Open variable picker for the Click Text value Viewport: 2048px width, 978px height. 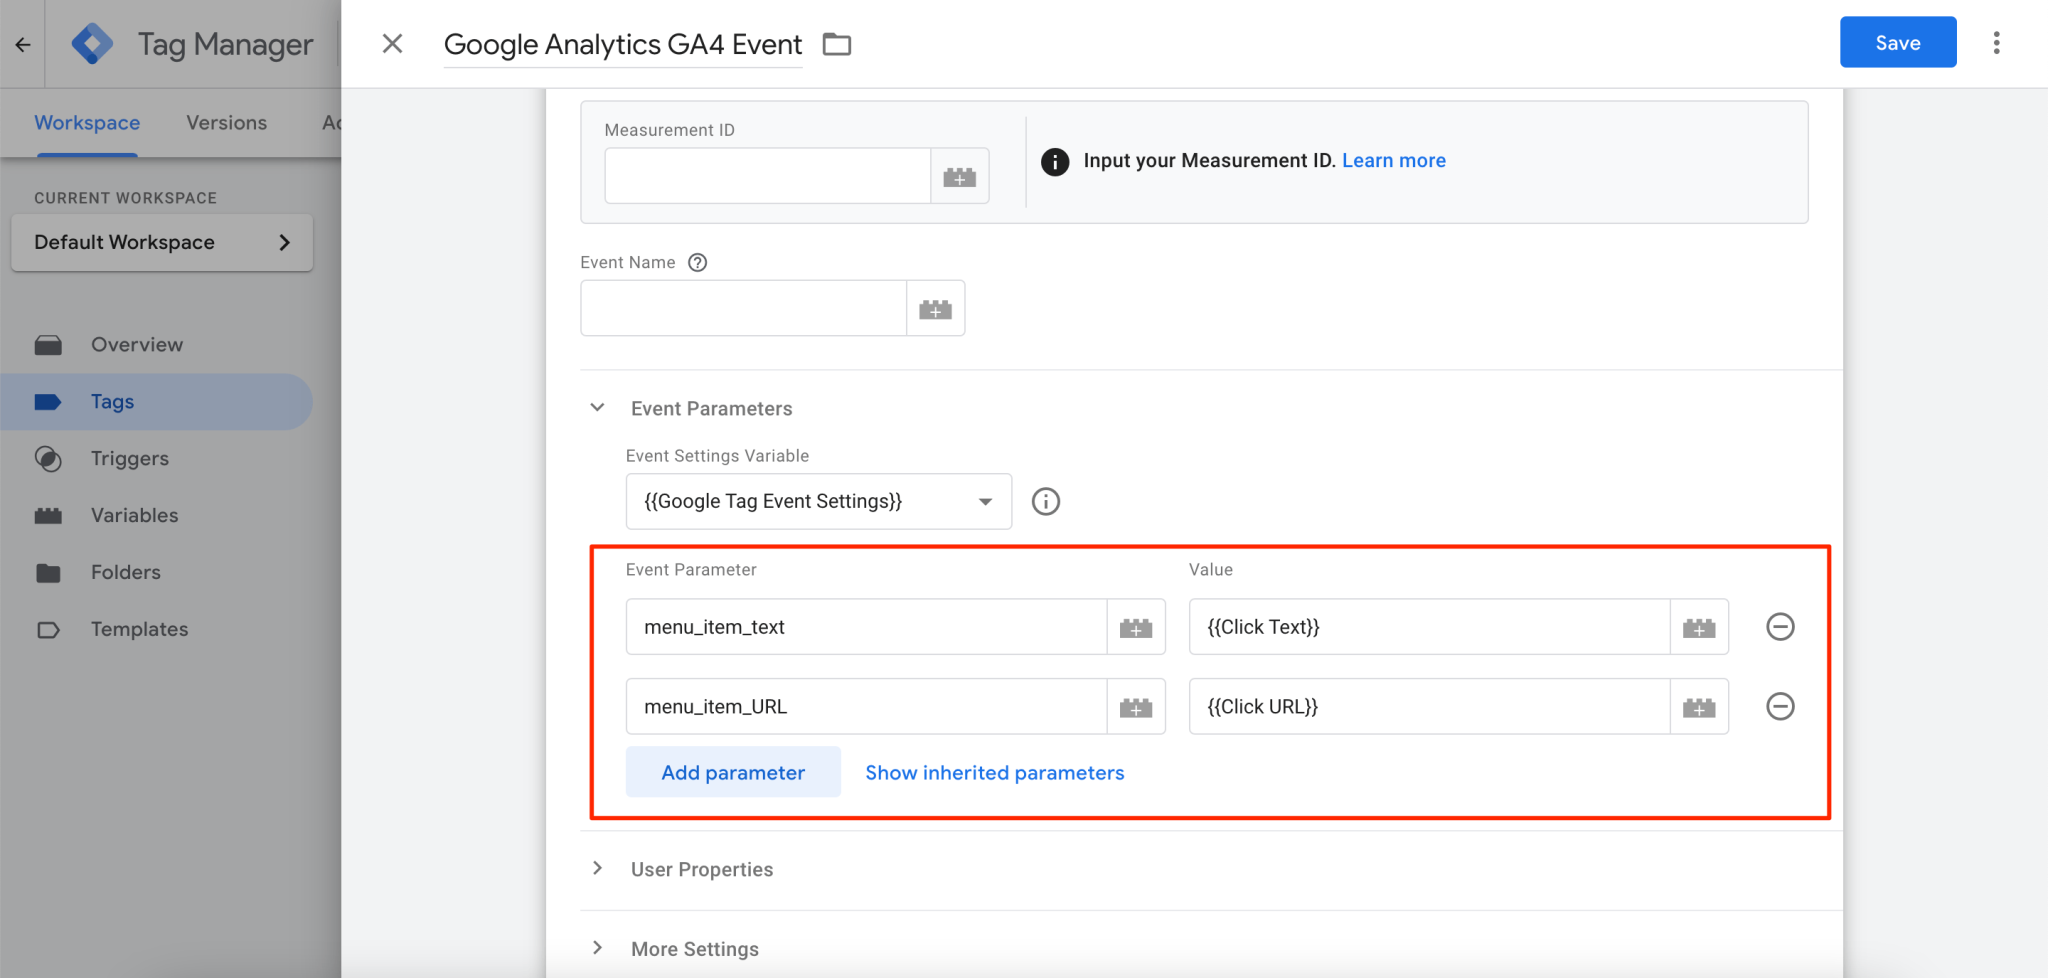1699,627
